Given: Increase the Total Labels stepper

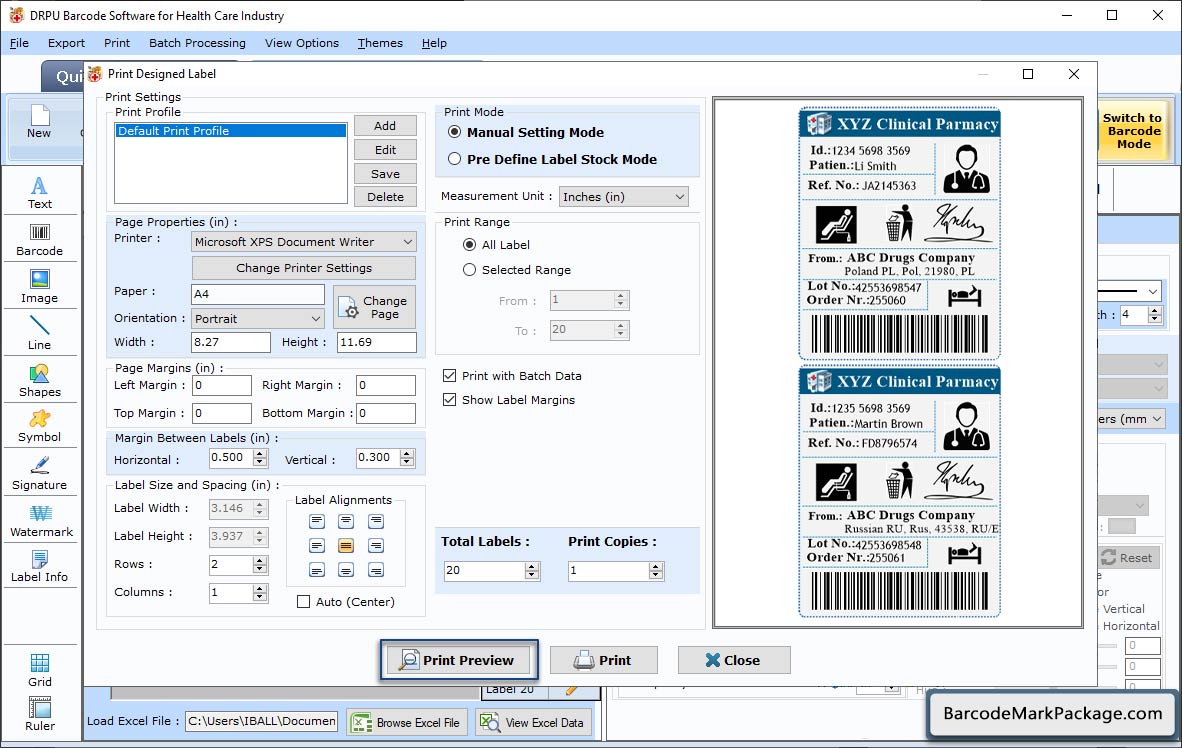Looking at the screenshot, I should (532, 566).
